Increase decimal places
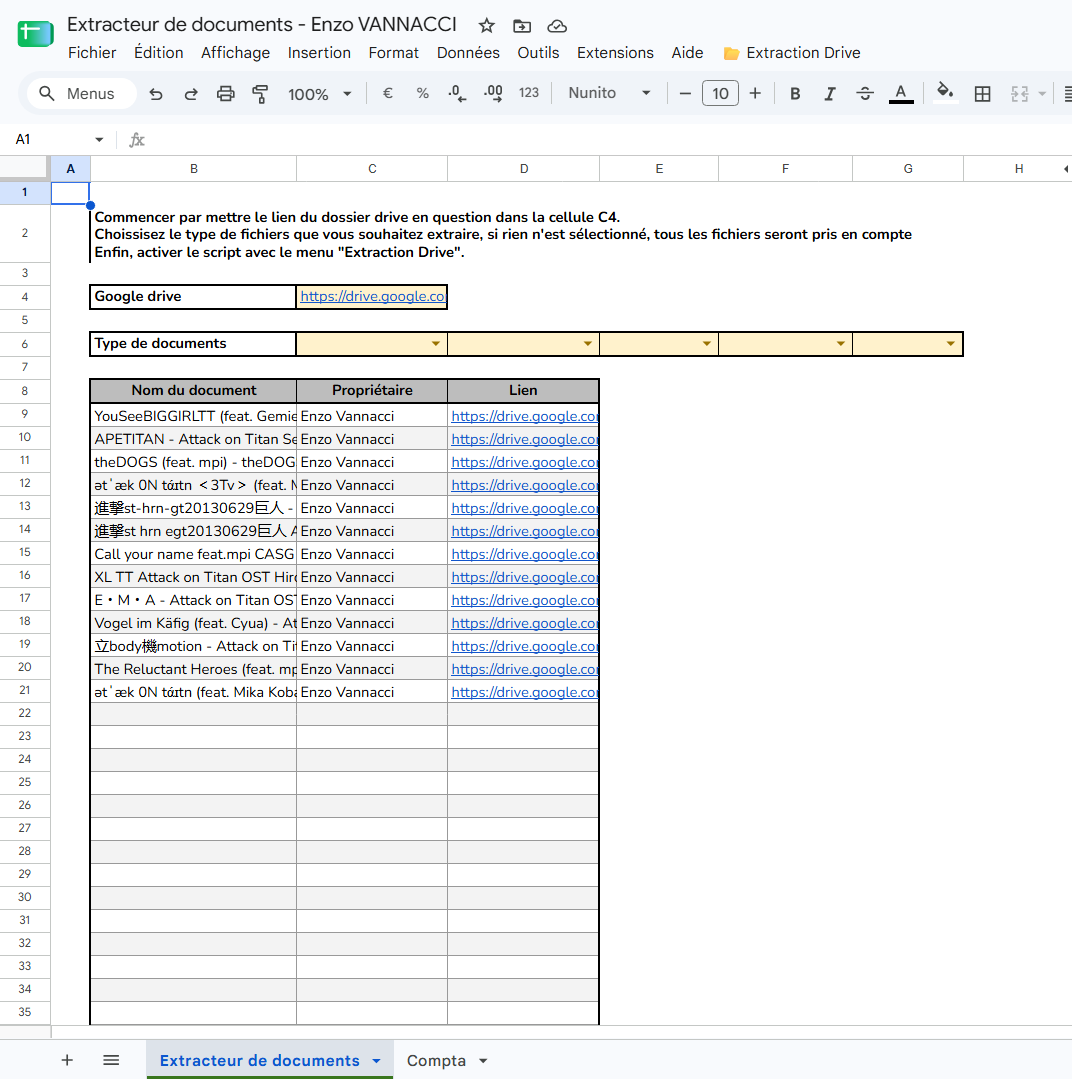 pos(493,93)
